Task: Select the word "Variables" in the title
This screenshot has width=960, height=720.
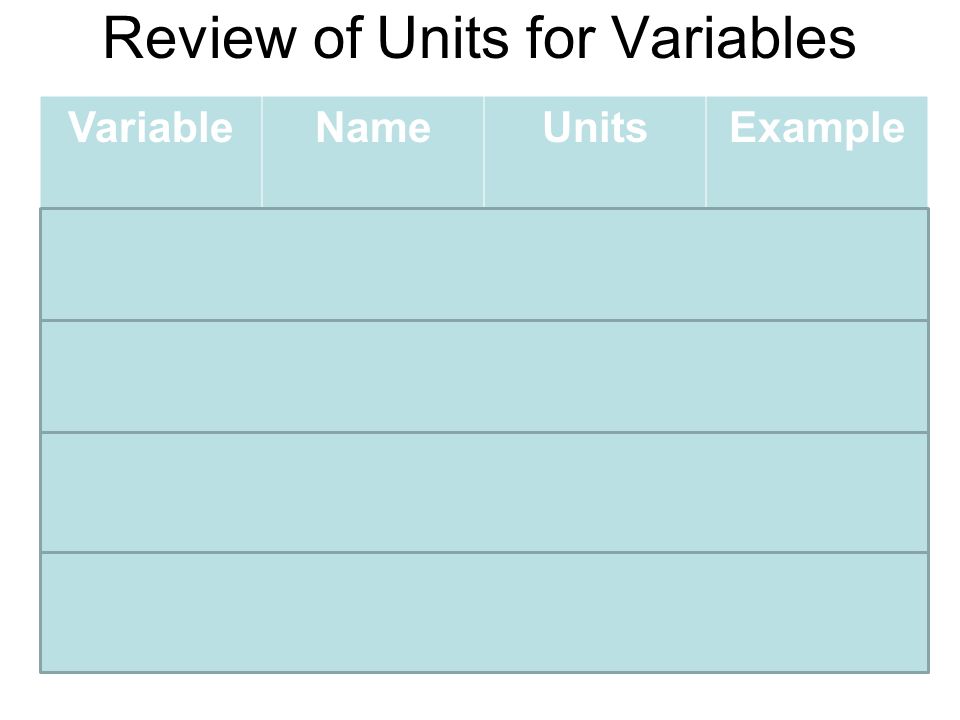Action: [733, 38]
